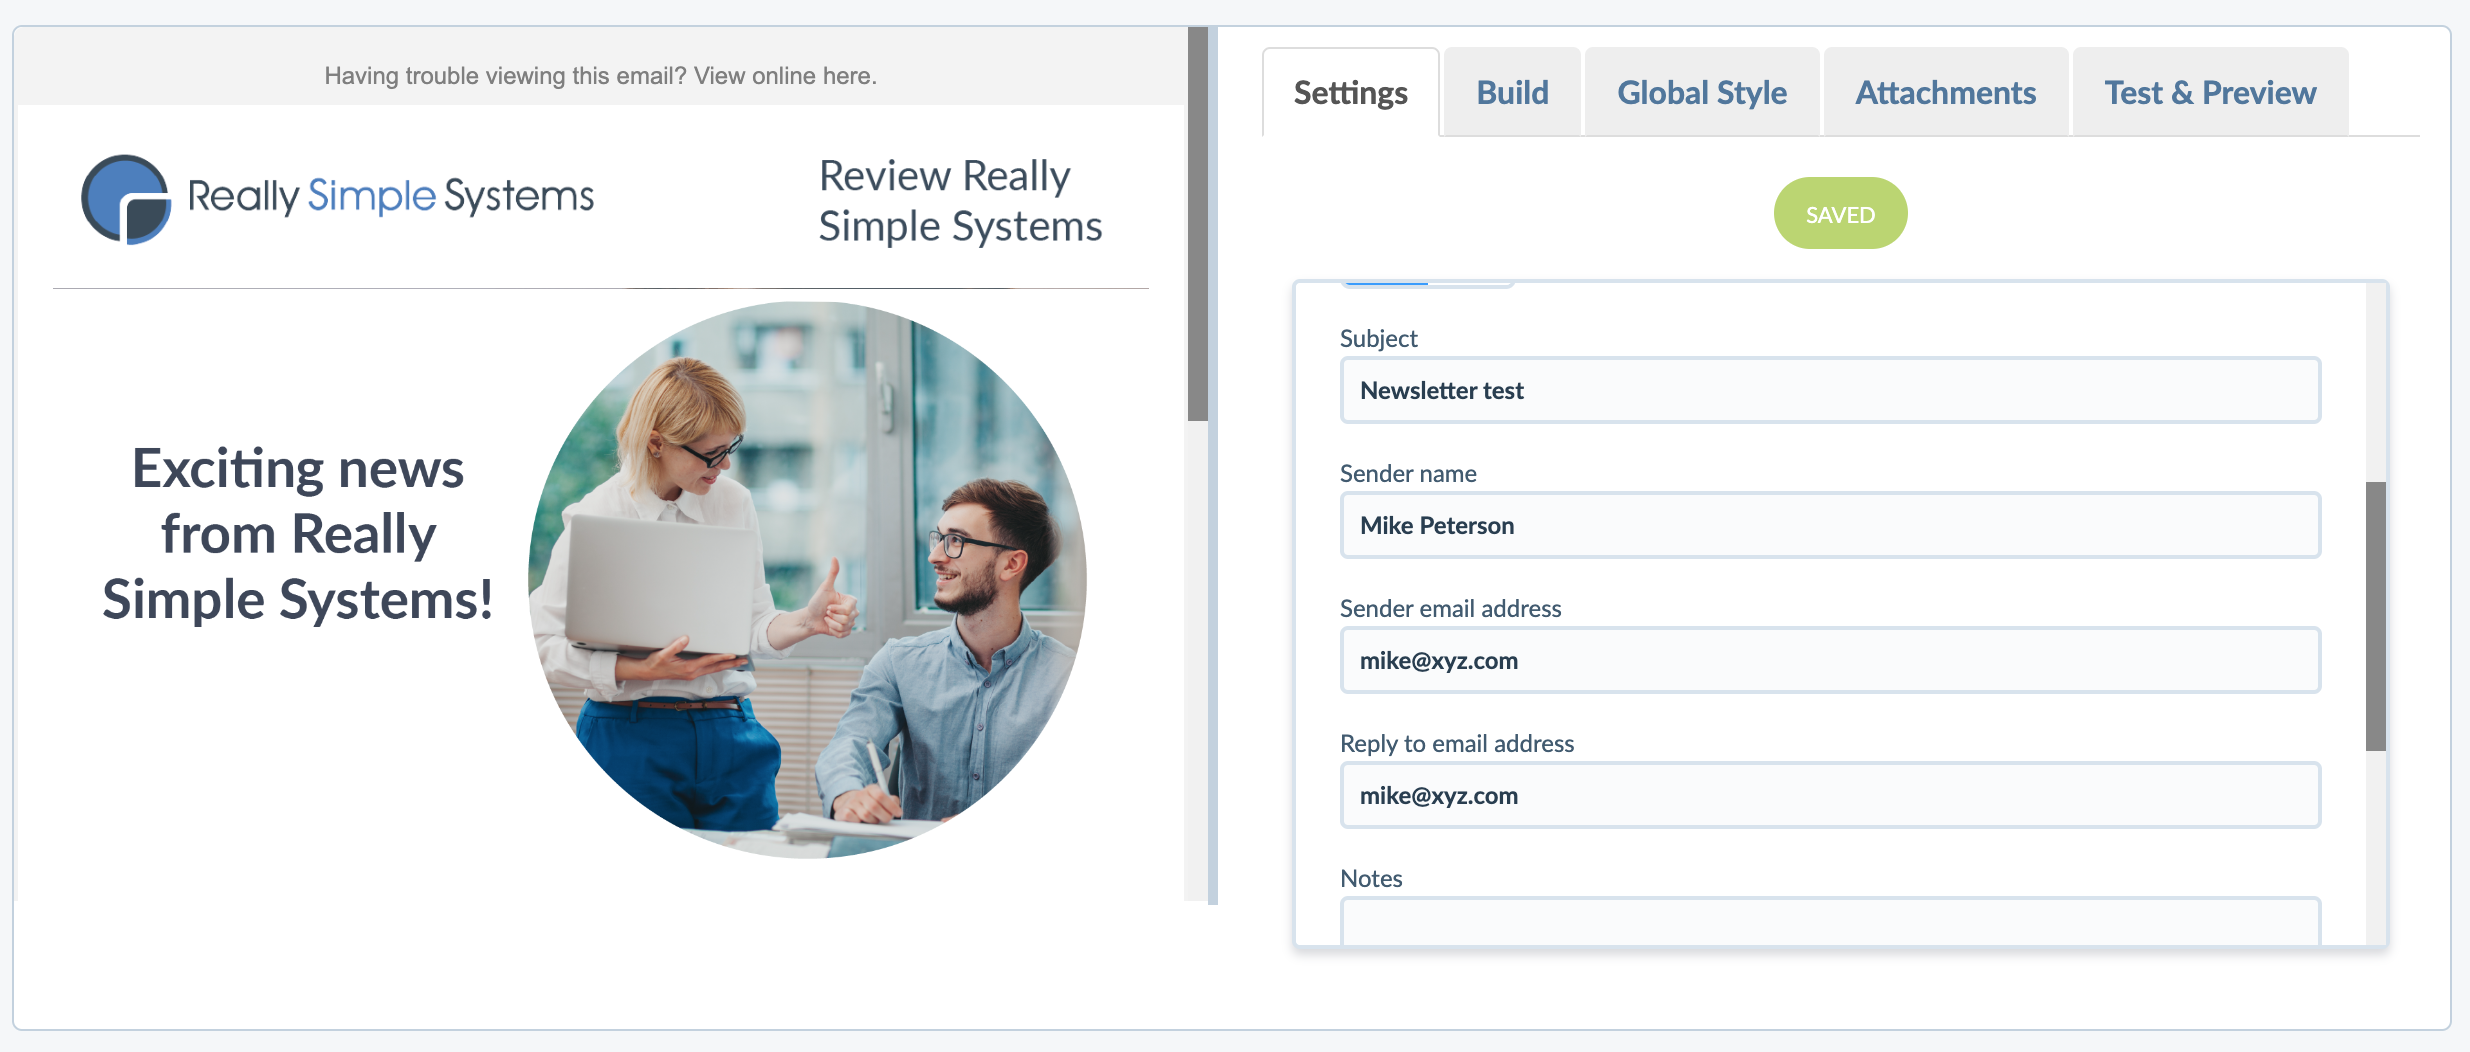Click the Really Simple Systems logo icon

126,198
